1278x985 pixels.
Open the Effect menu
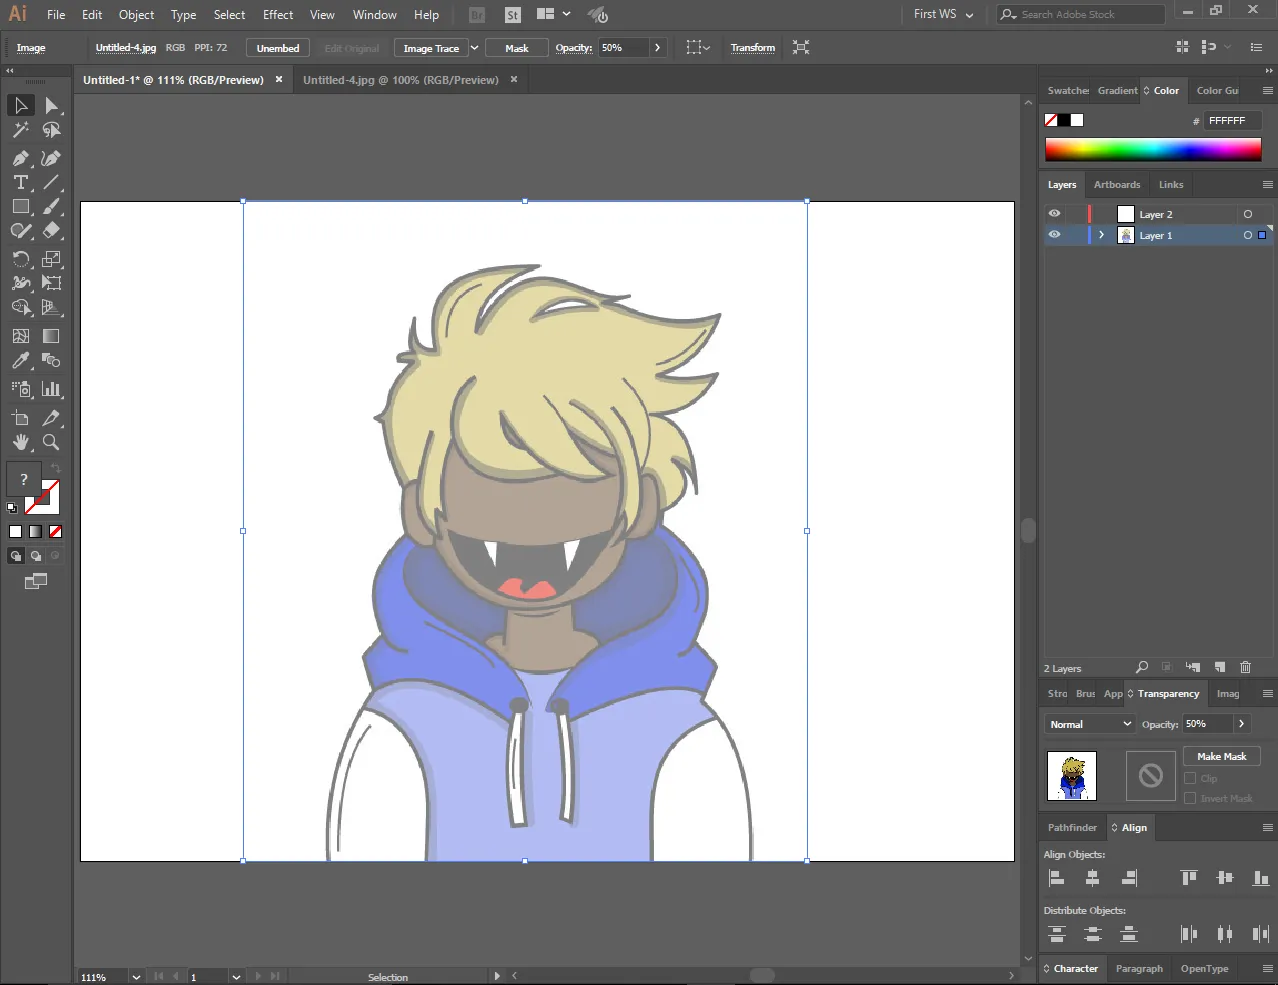click(278, 15)
